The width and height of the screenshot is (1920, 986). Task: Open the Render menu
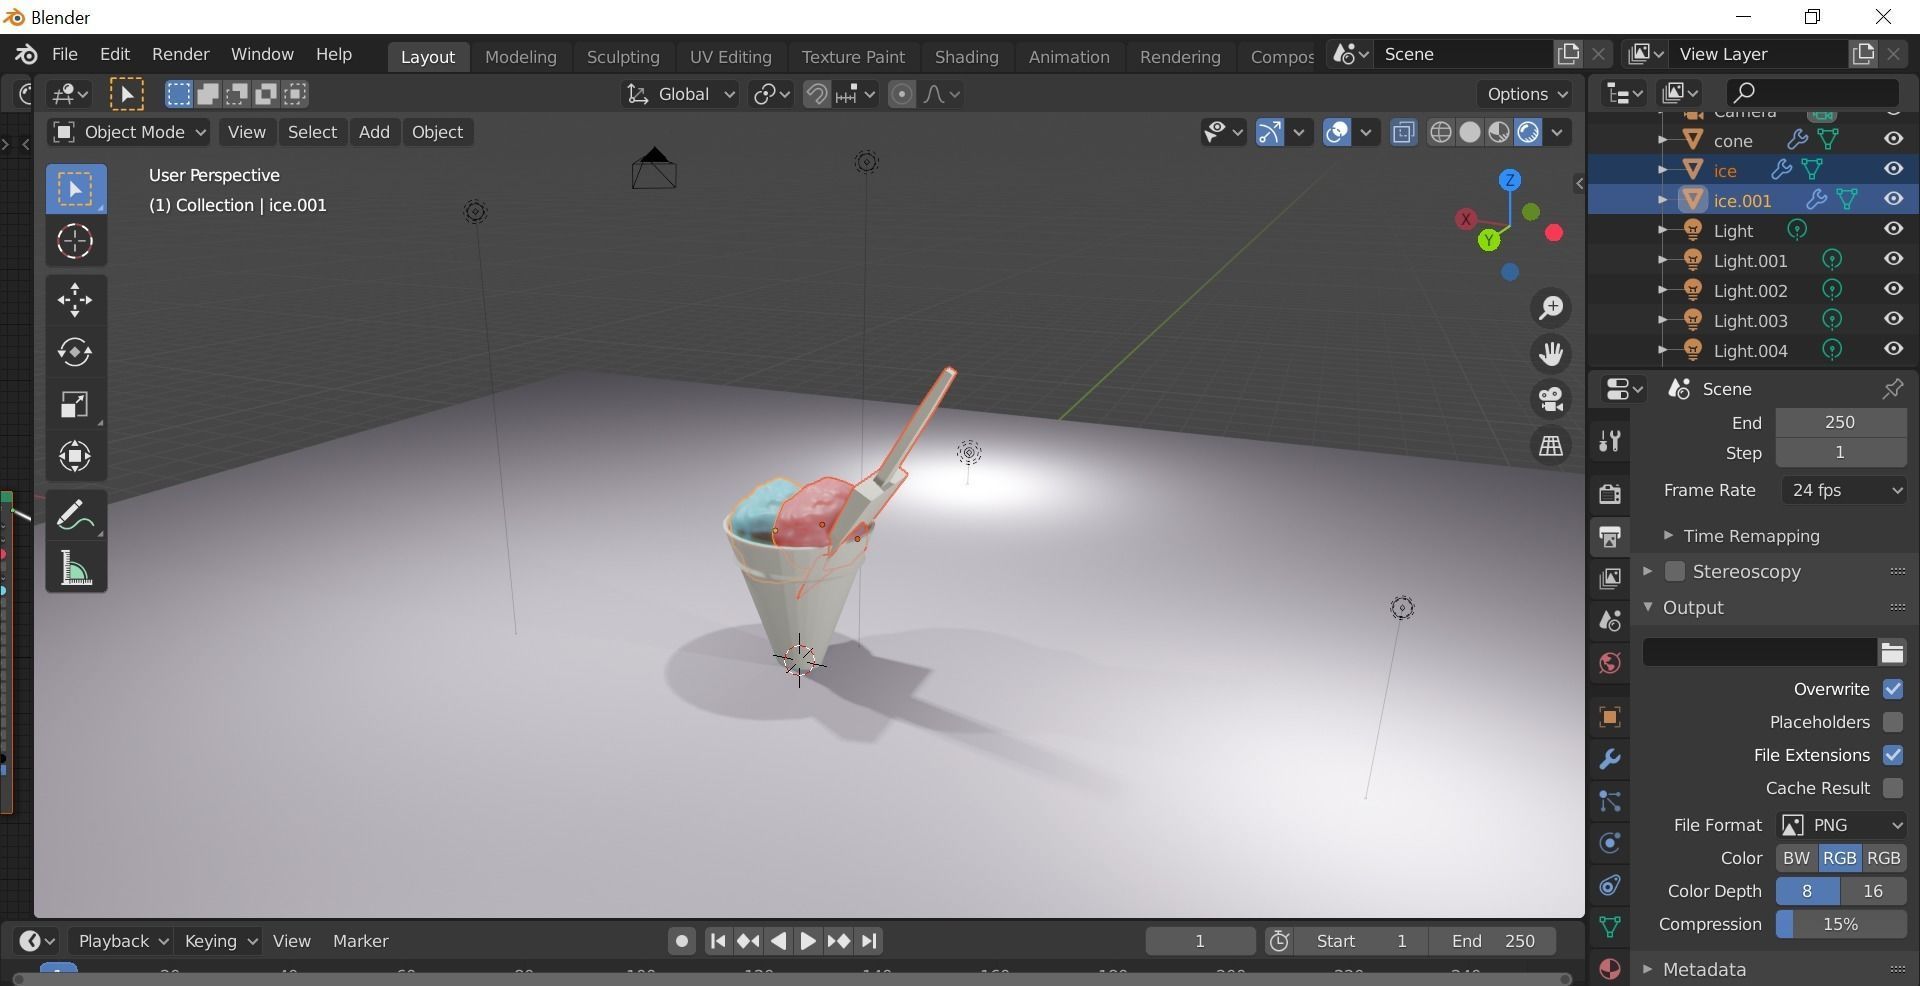pos(180,54)
